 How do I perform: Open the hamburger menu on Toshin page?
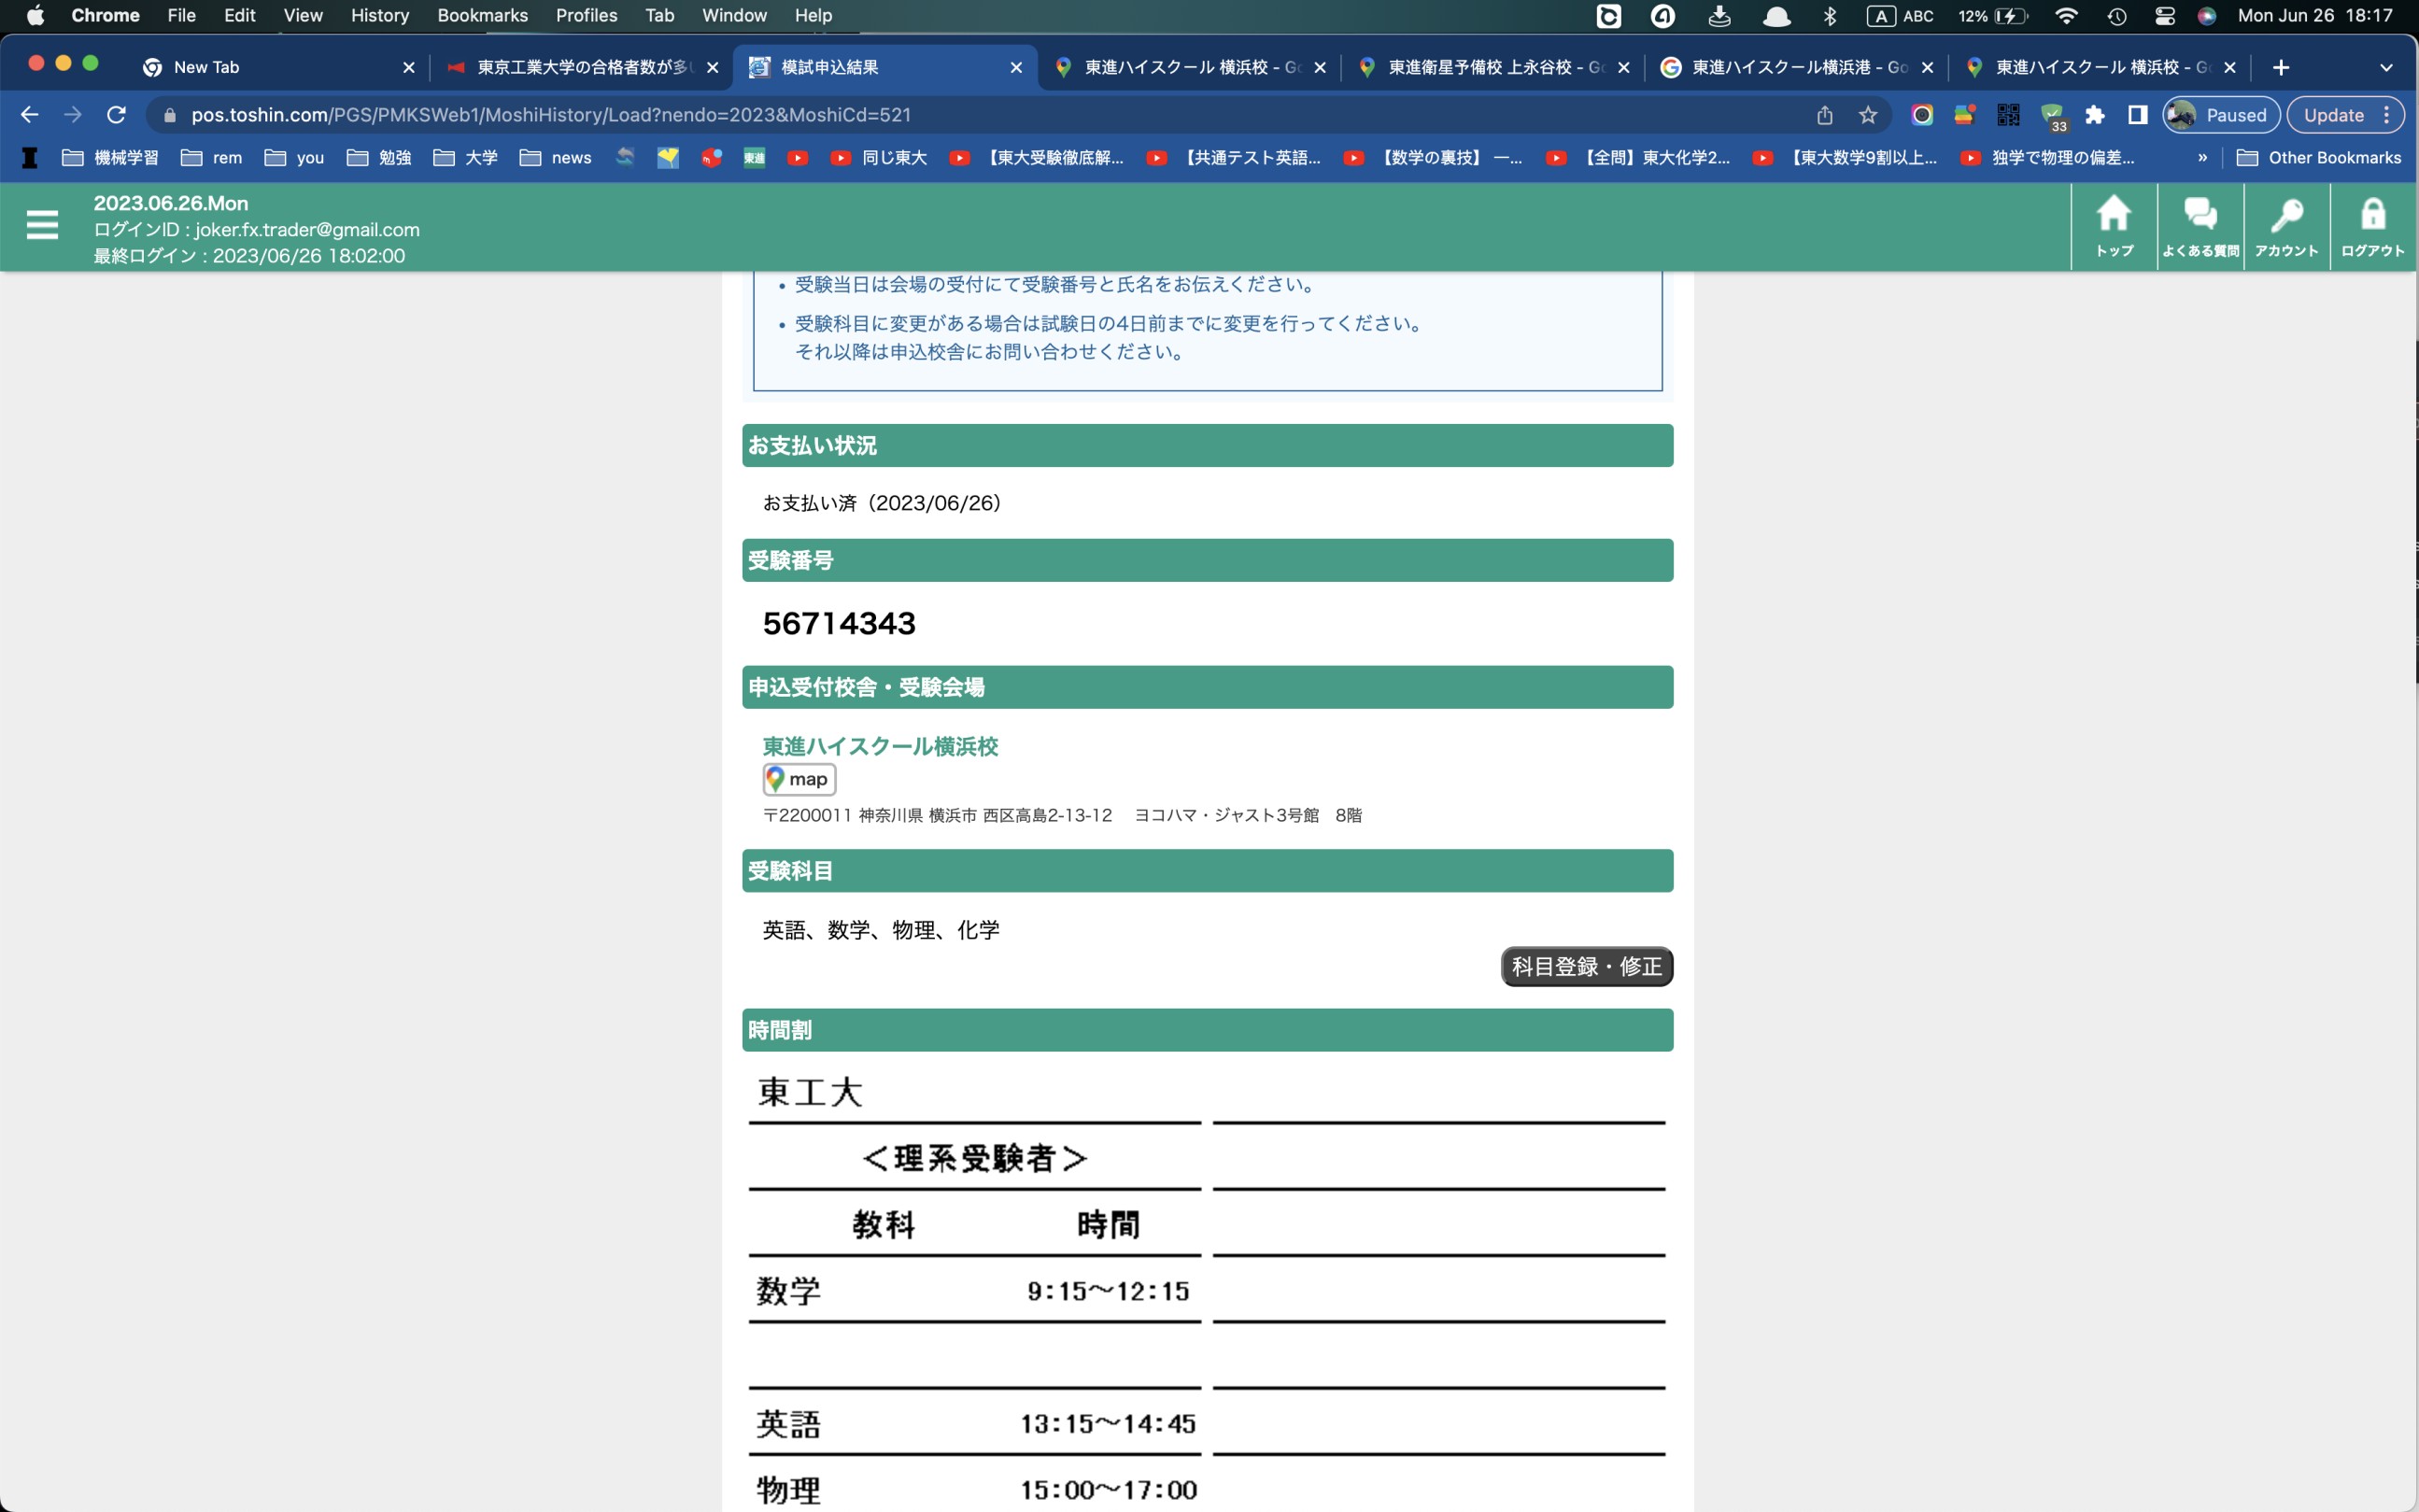(42, 225)
